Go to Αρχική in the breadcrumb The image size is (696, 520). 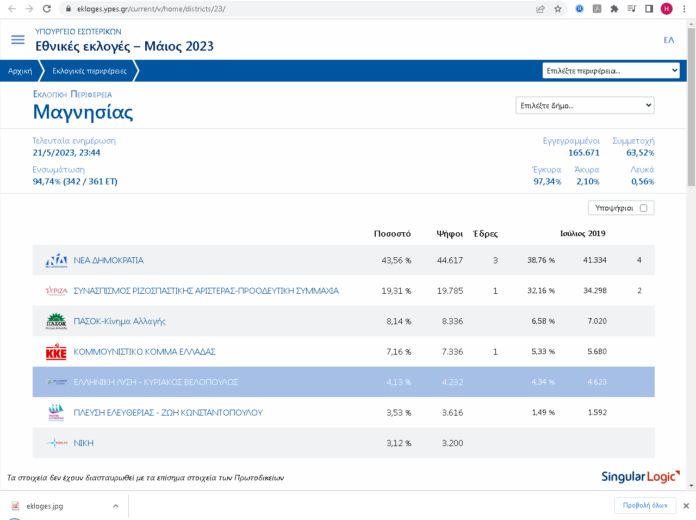pyautogui.click(x=20, y=71)
